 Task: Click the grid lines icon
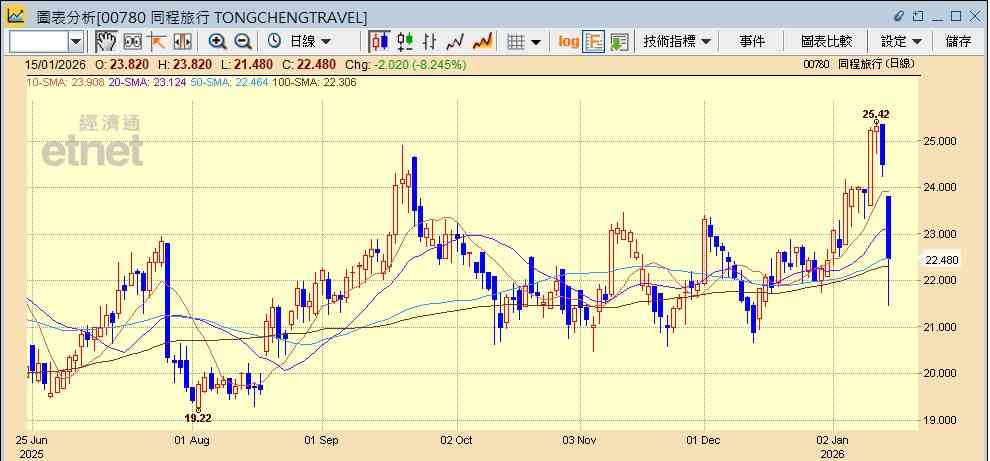tap(516, 42)
